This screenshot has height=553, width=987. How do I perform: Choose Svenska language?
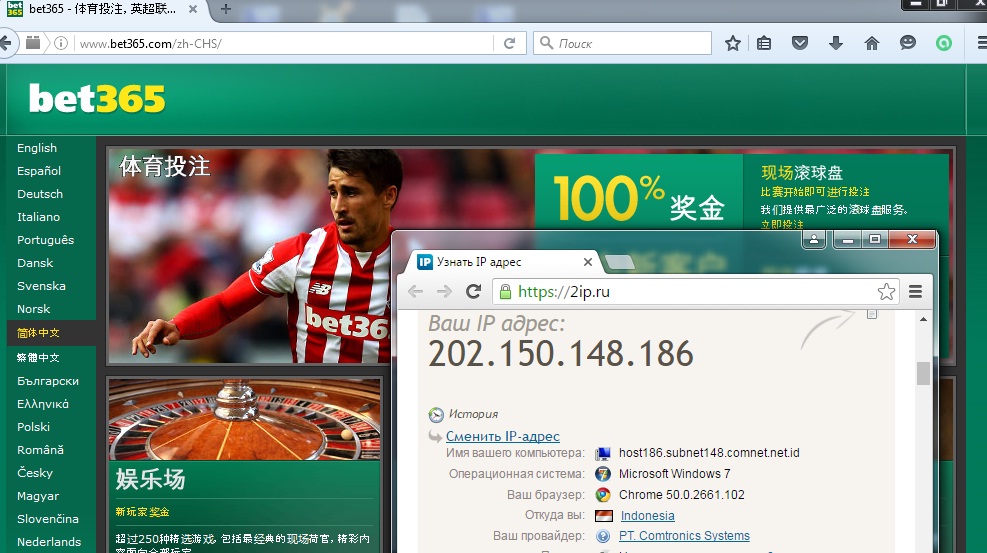(x=41, y=286)
